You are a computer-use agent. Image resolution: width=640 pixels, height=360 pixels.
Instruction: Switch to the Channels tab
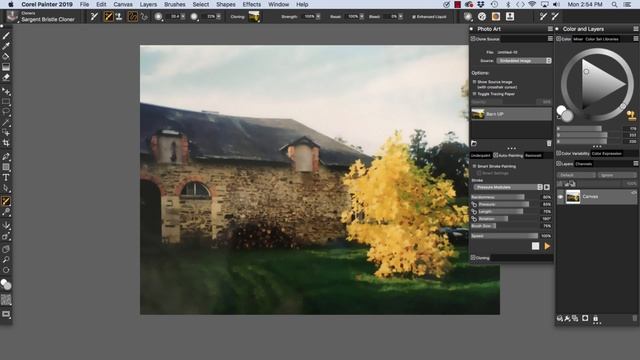[584, 164]
